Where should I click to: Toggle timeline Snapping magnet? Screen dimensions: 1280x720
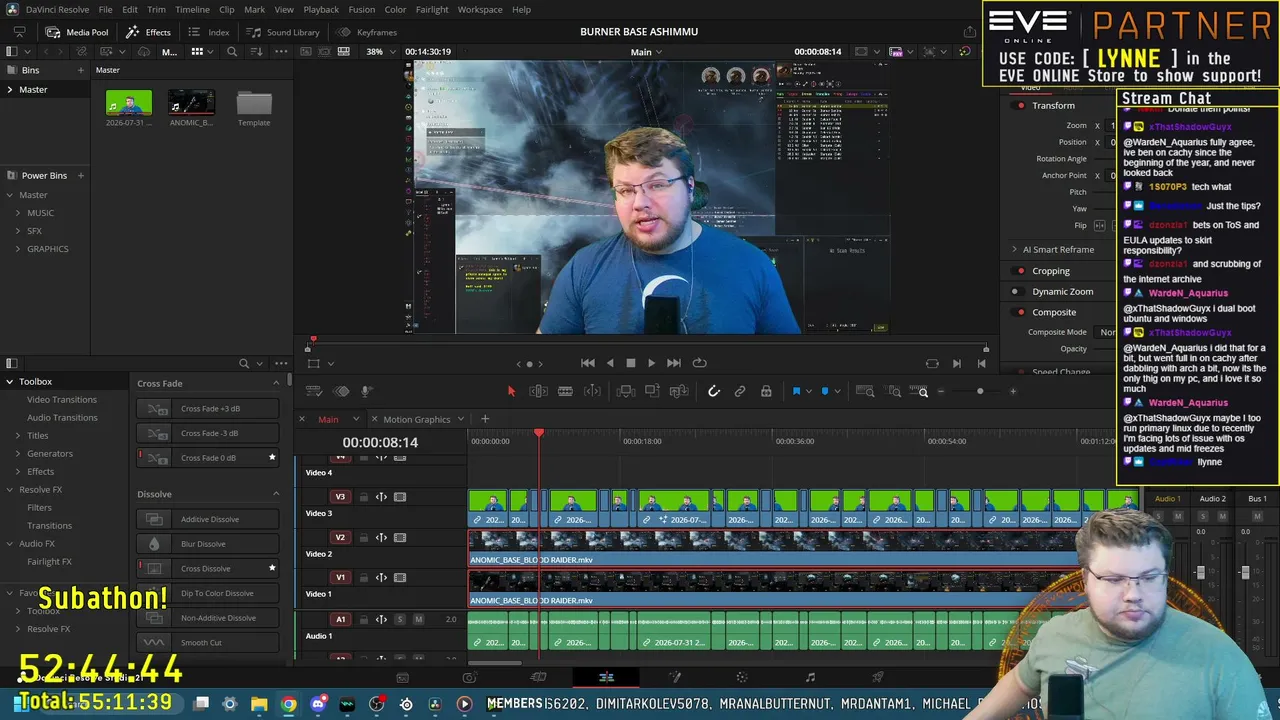click(x=714, y=391)
